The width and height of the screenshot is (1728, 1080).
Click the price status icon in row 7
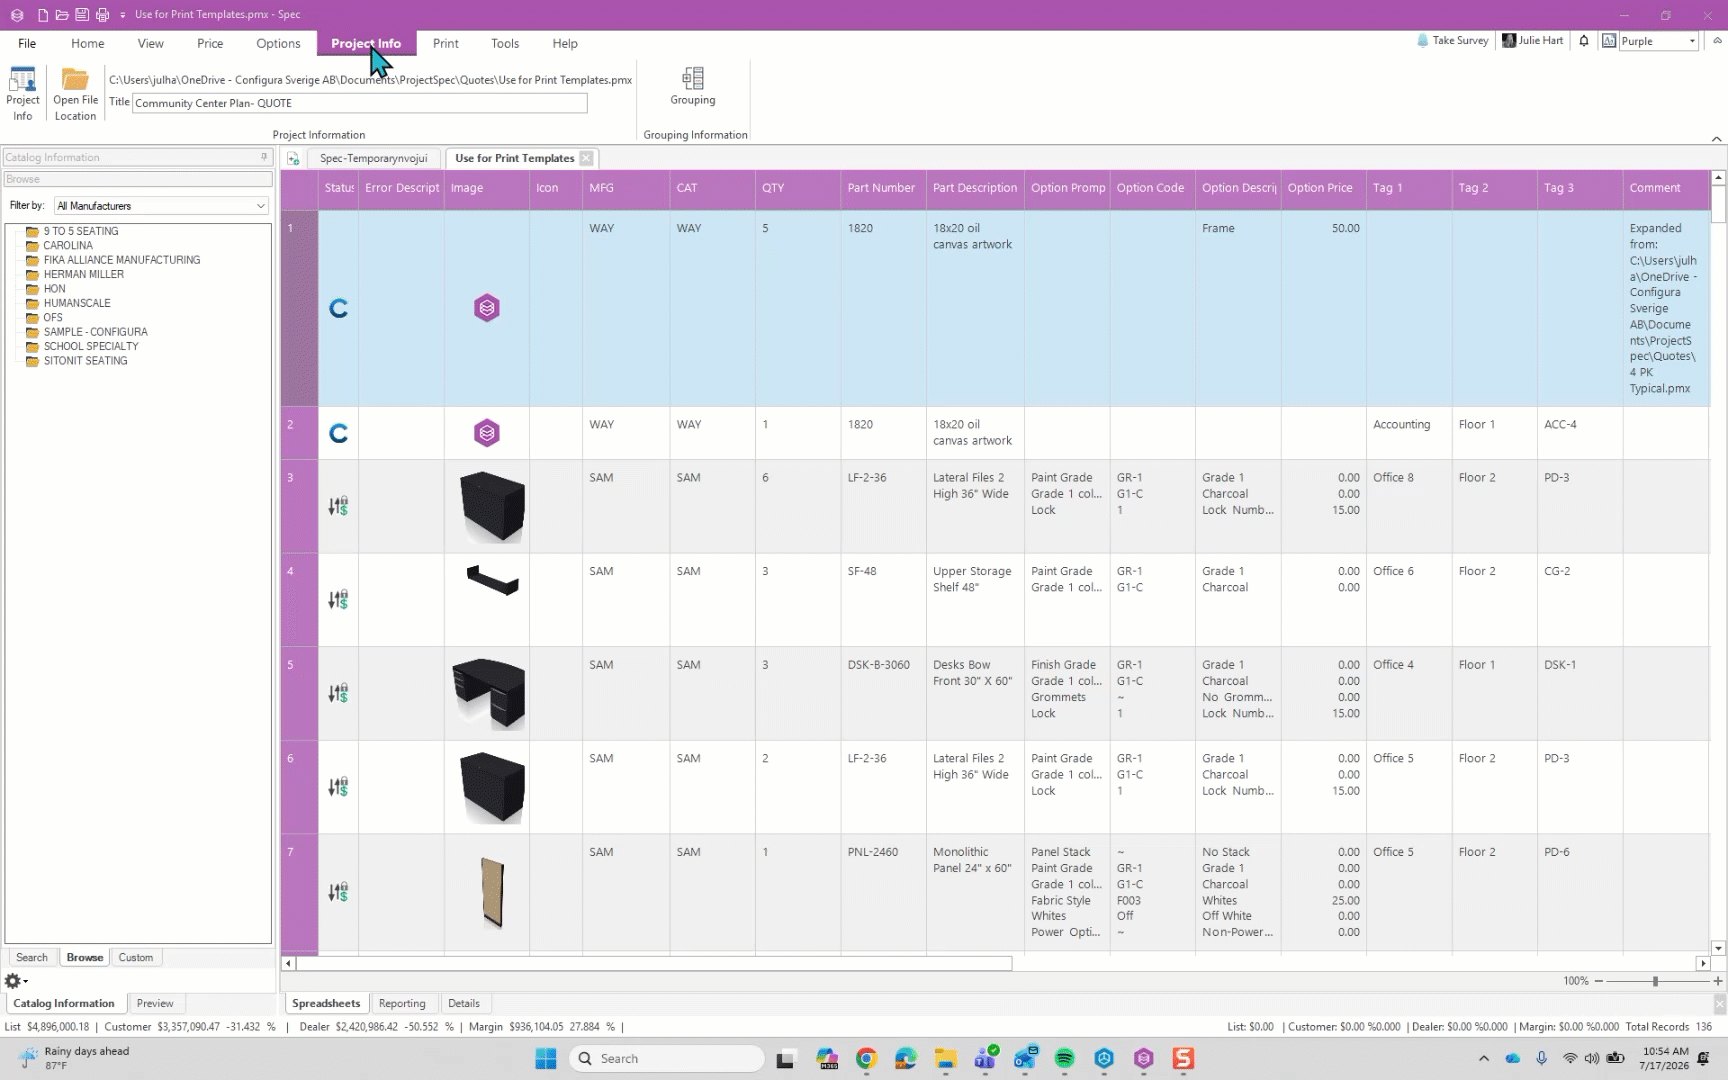click(339, 891)
